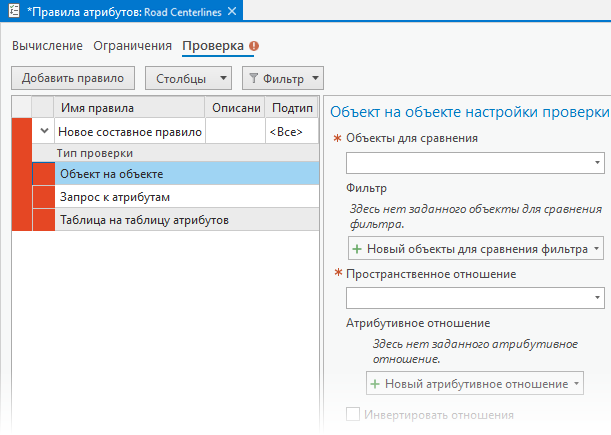This screenshot has height=435, width=611.
Task: Enable the Инвертировать отношения checkbox
Action: pyautogui.click(x=353, y=414)
